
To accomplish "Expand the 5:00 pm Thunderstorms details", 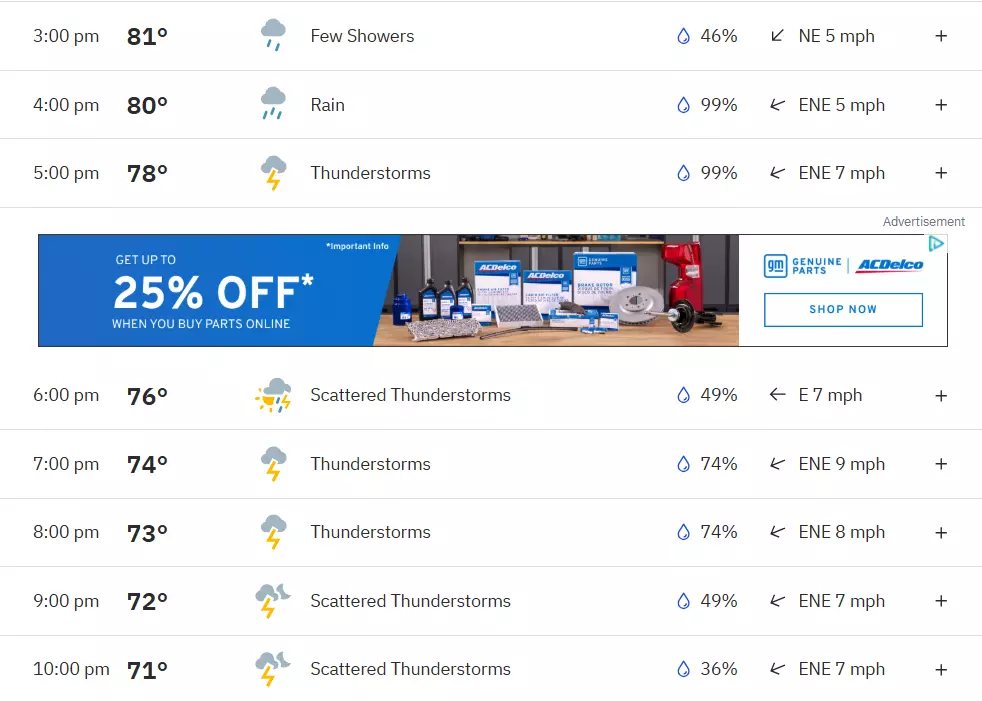I will 941,173.
